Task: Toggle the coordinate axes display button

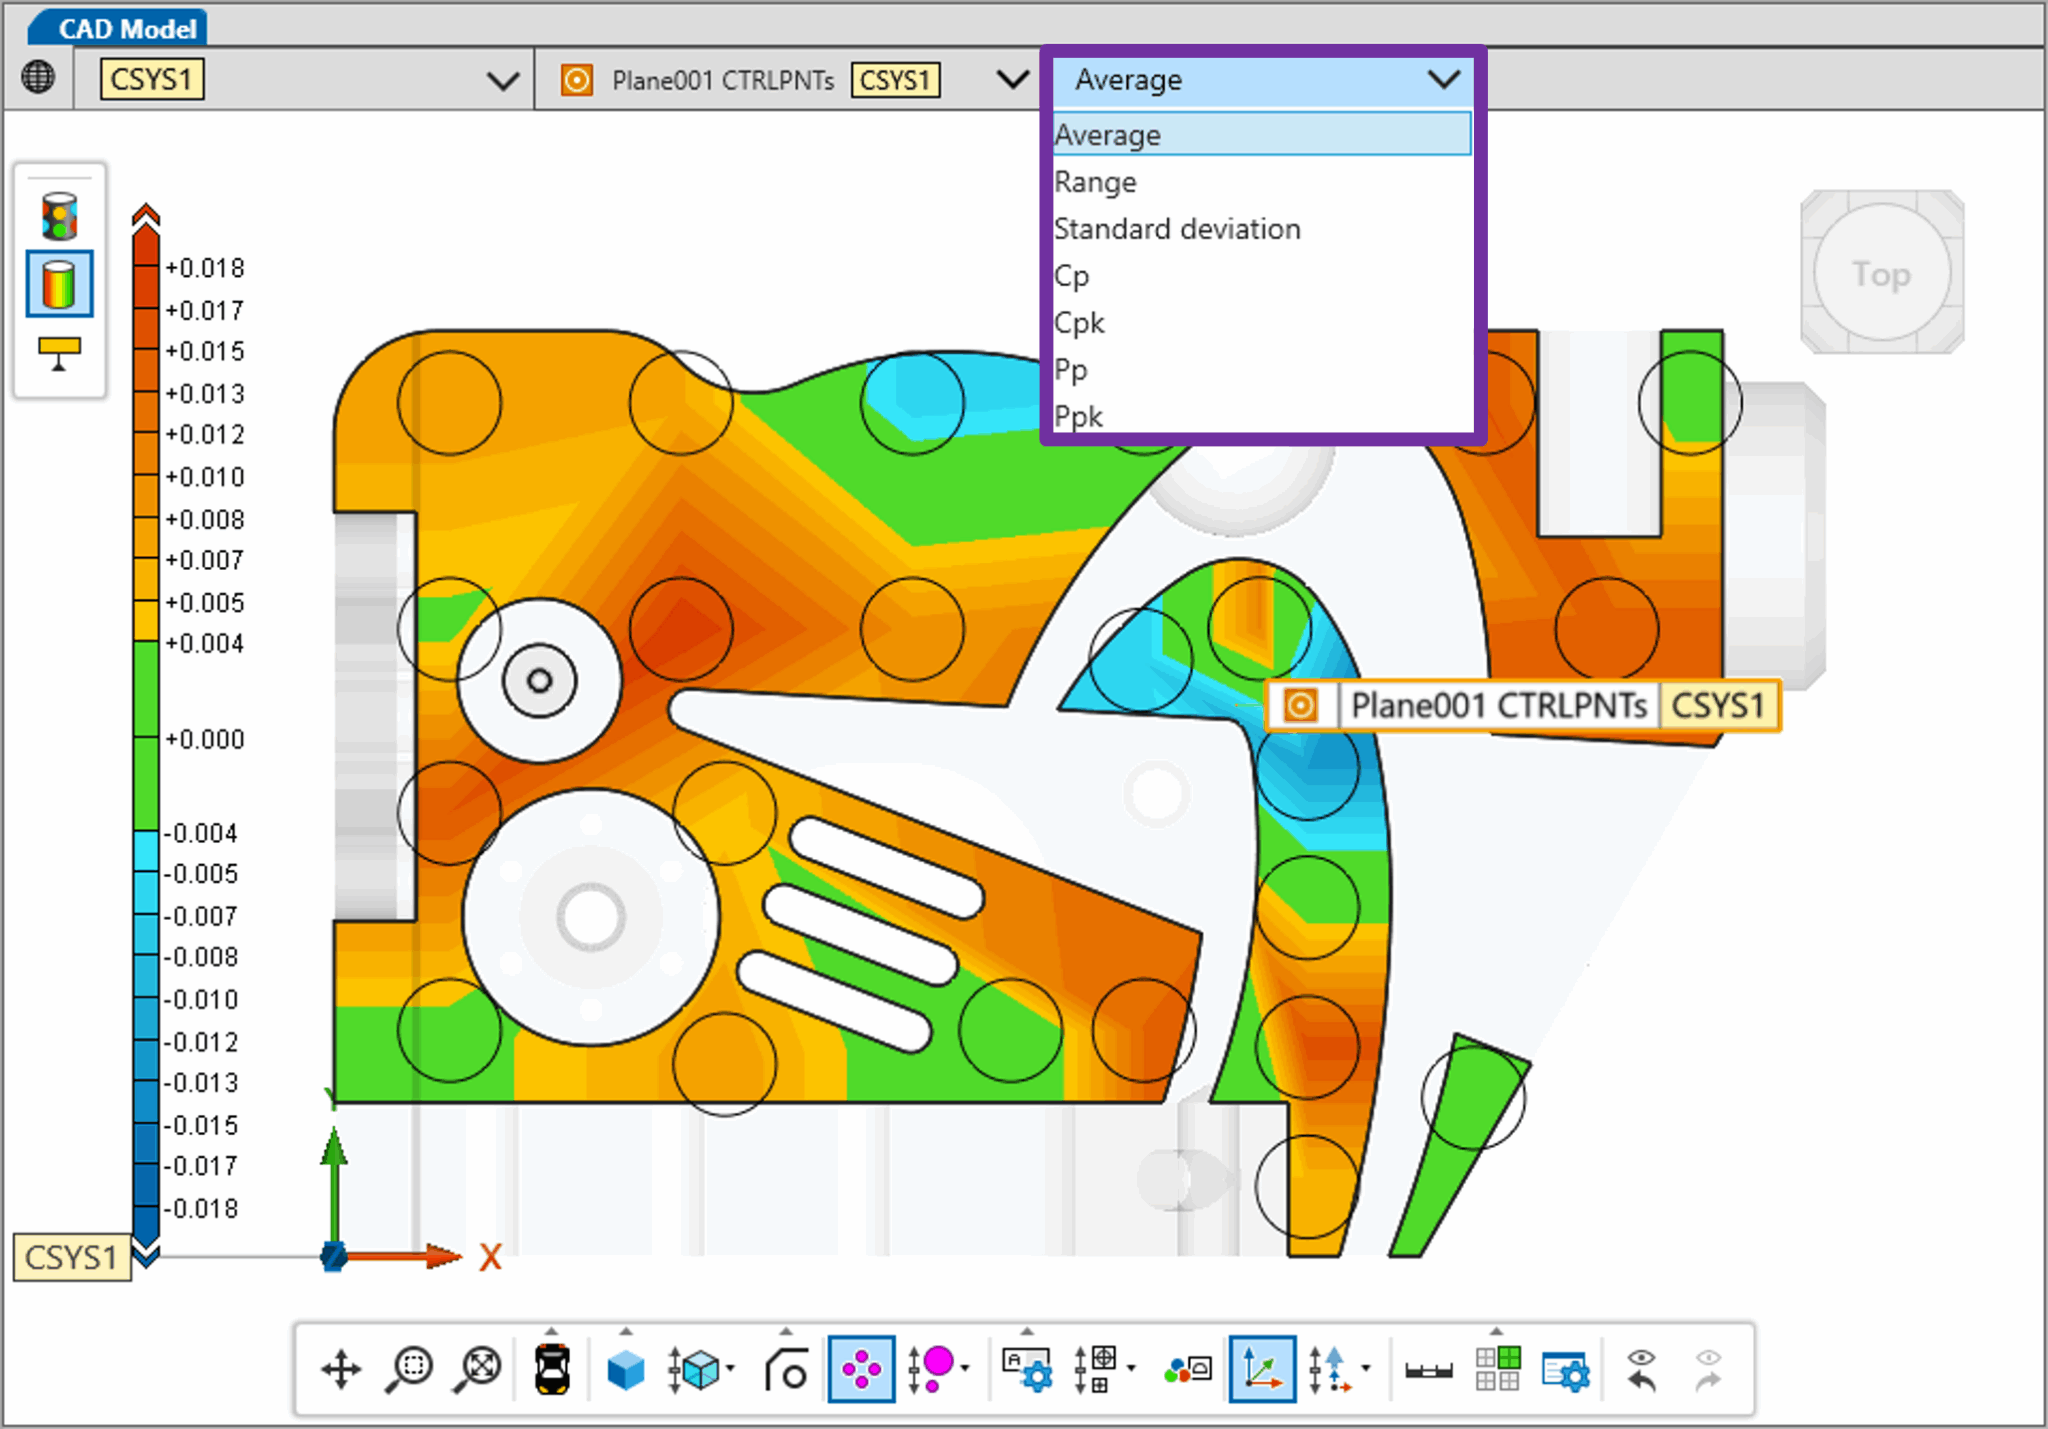Action: 1262,1370
